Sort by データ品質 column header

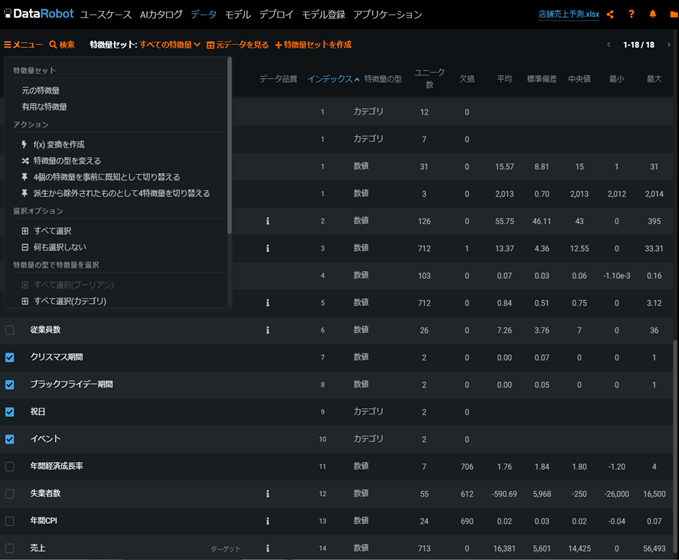pos(278,79)
